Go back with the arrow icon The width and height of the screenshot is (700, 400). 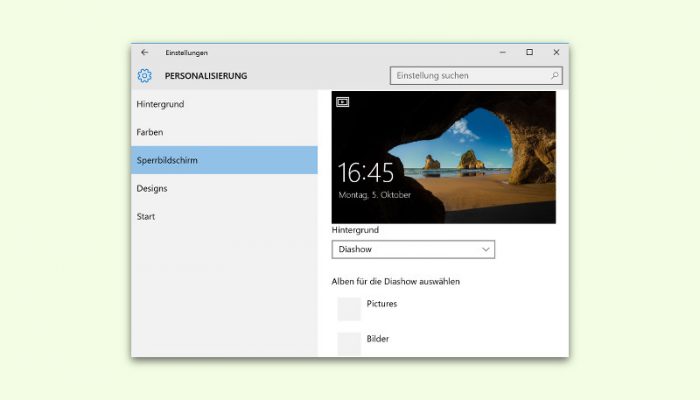click(144, 52)
